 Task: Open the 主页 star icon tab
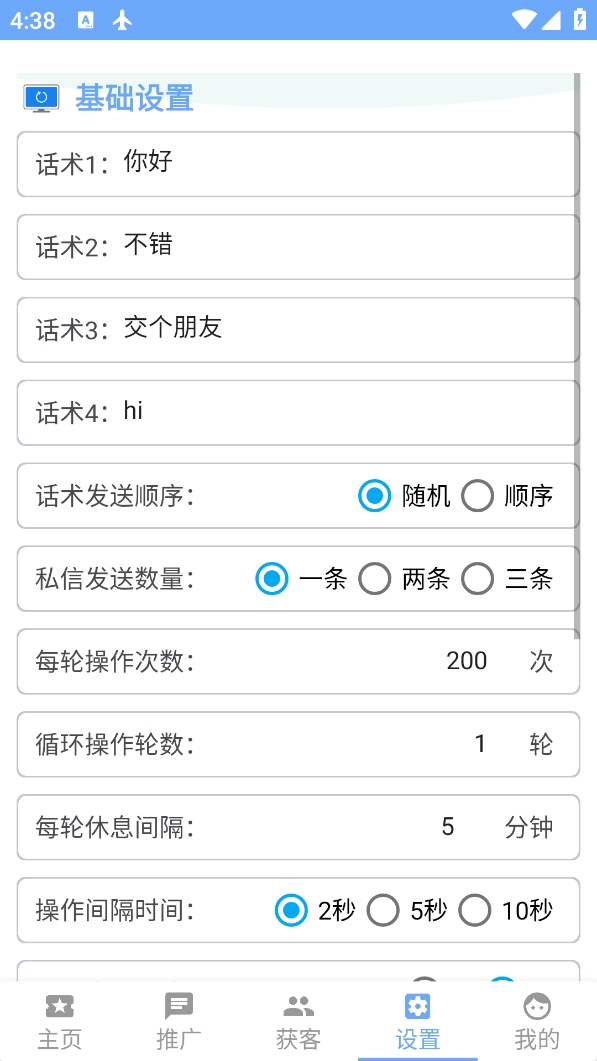(x=60, y=1007)
